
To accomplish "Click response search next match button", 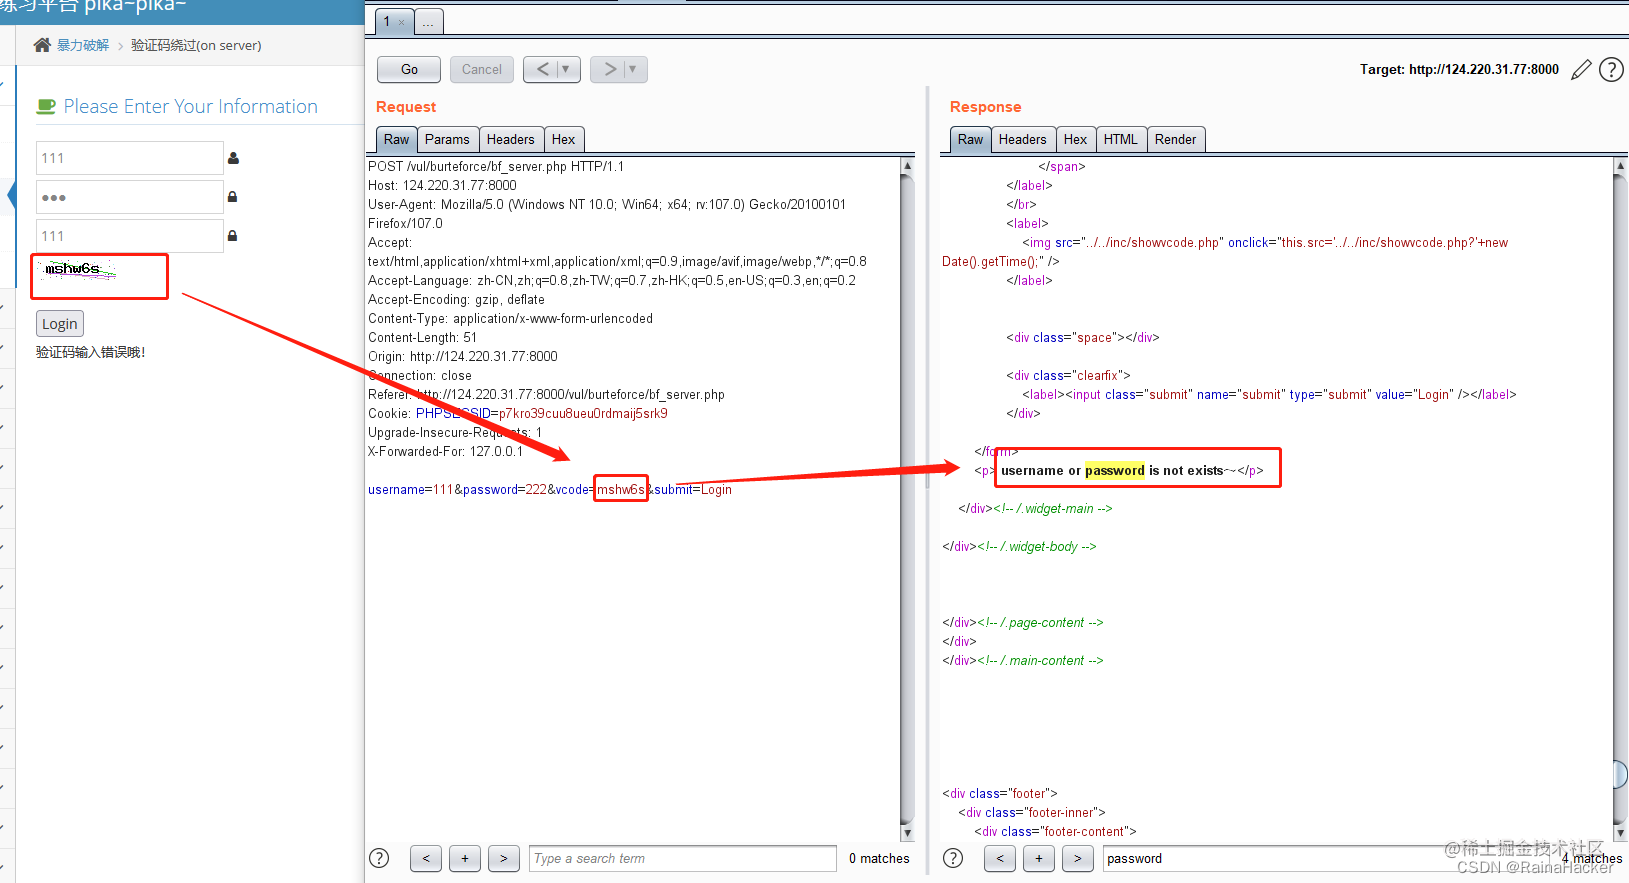I will tap(1078, 858).
